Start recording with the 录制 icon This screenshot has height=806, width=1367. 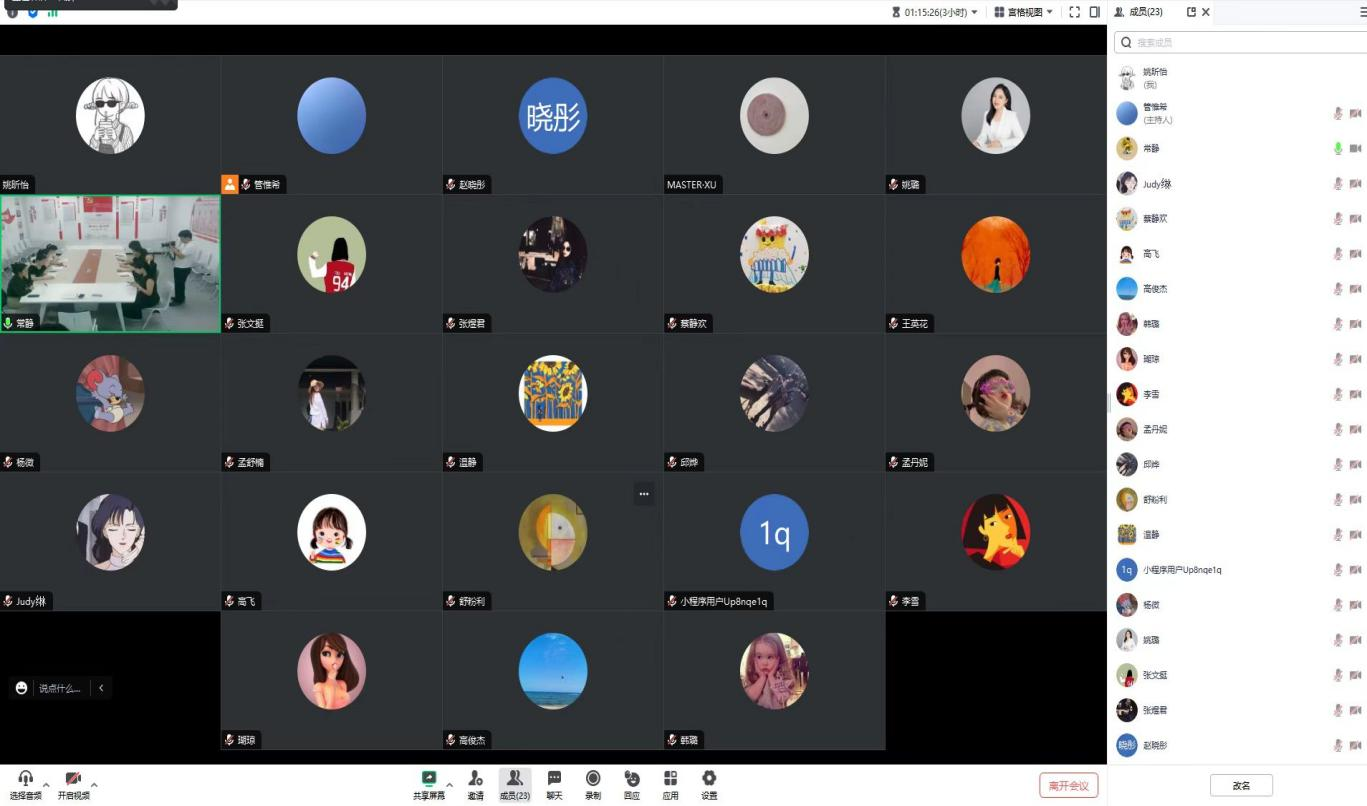(593, 779)
